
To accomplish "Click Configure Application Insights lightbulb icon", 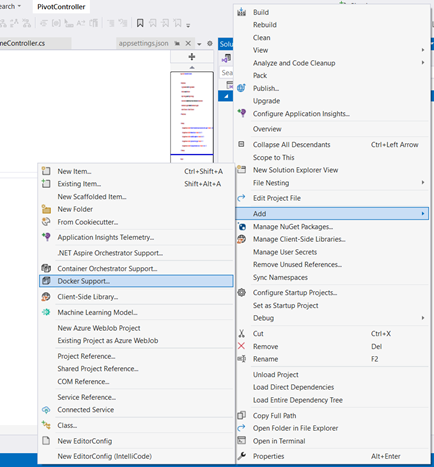I will (242, 113).
